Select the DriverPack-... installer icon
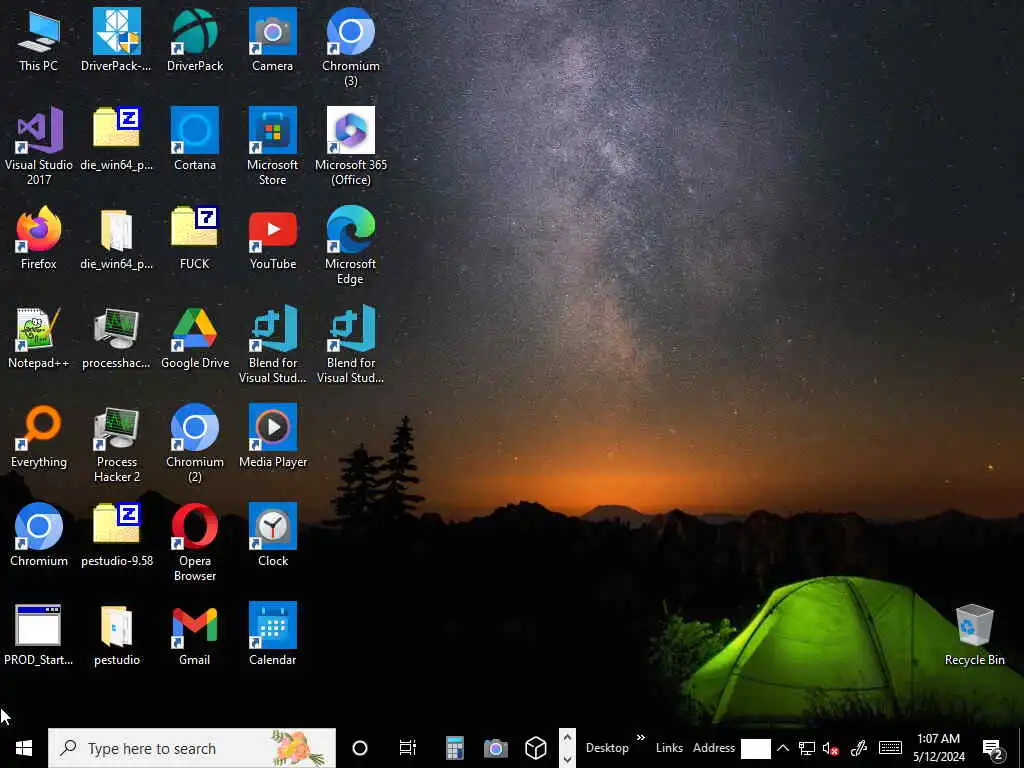Image resolution: width=1024 pixels, height=768 pixels. [x=116, y=40]
